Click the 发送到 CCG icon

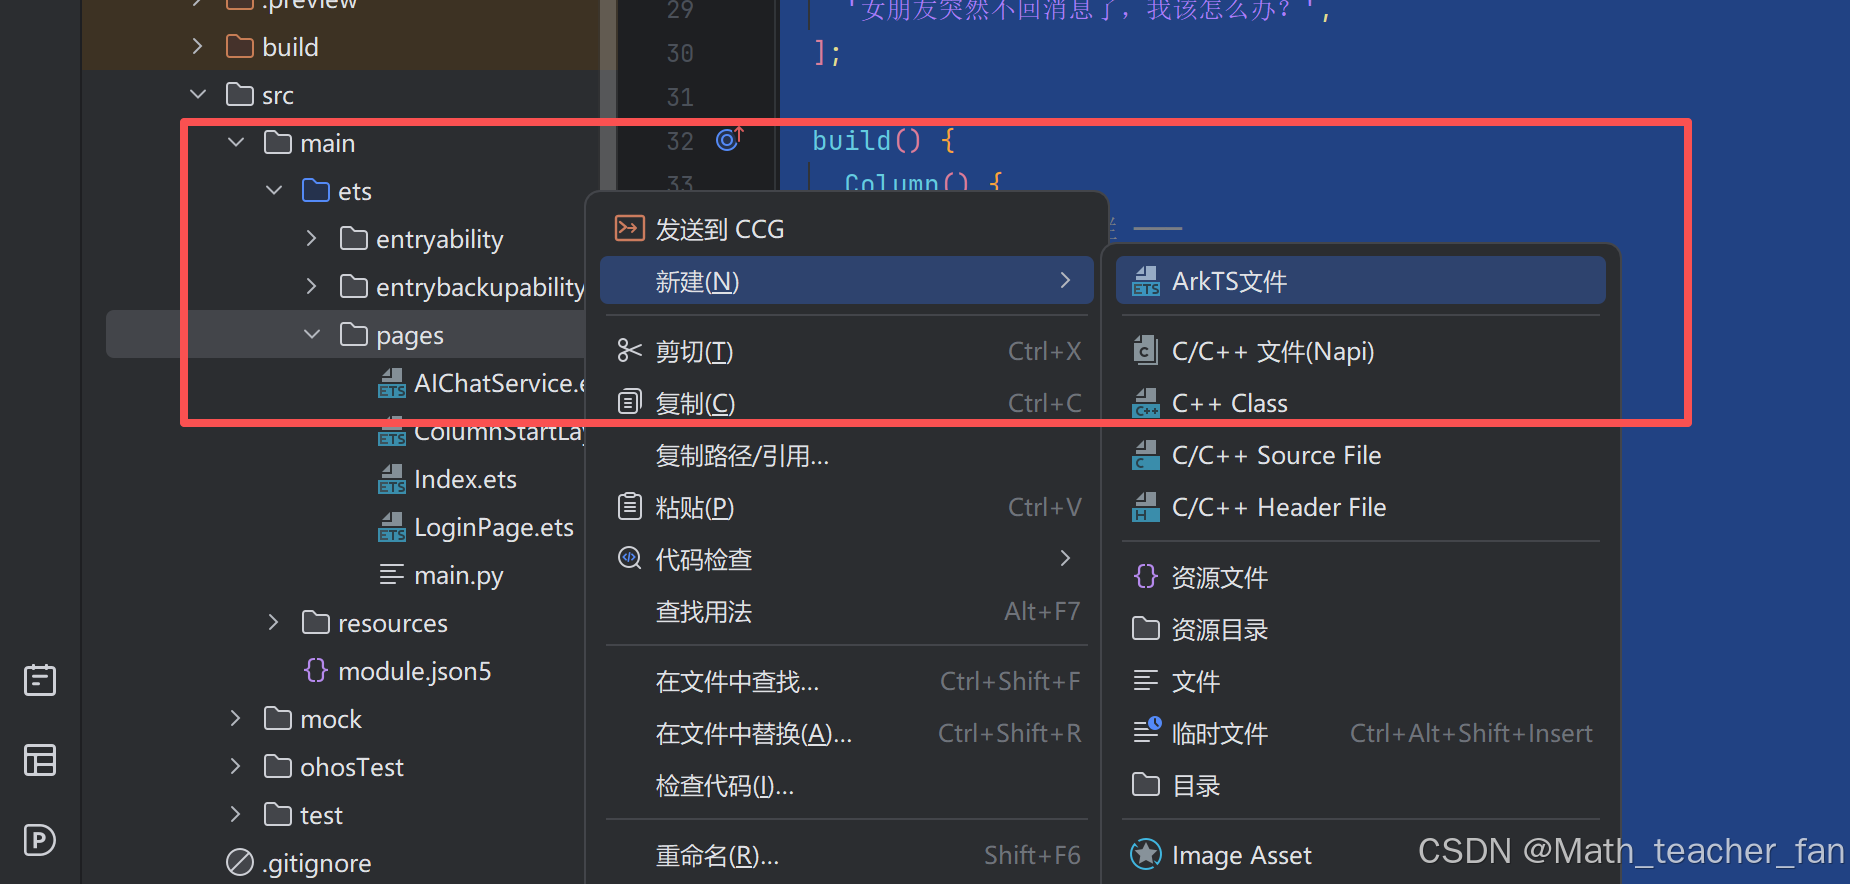[x=629, y=229]
